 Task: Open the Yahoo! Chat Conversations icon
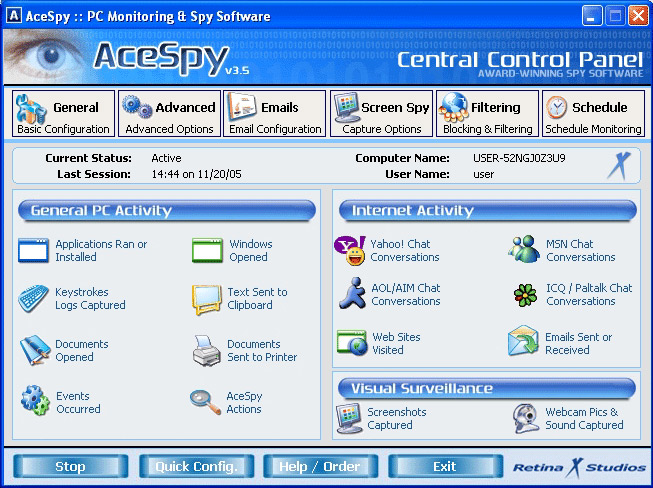(x=351, y=251)
